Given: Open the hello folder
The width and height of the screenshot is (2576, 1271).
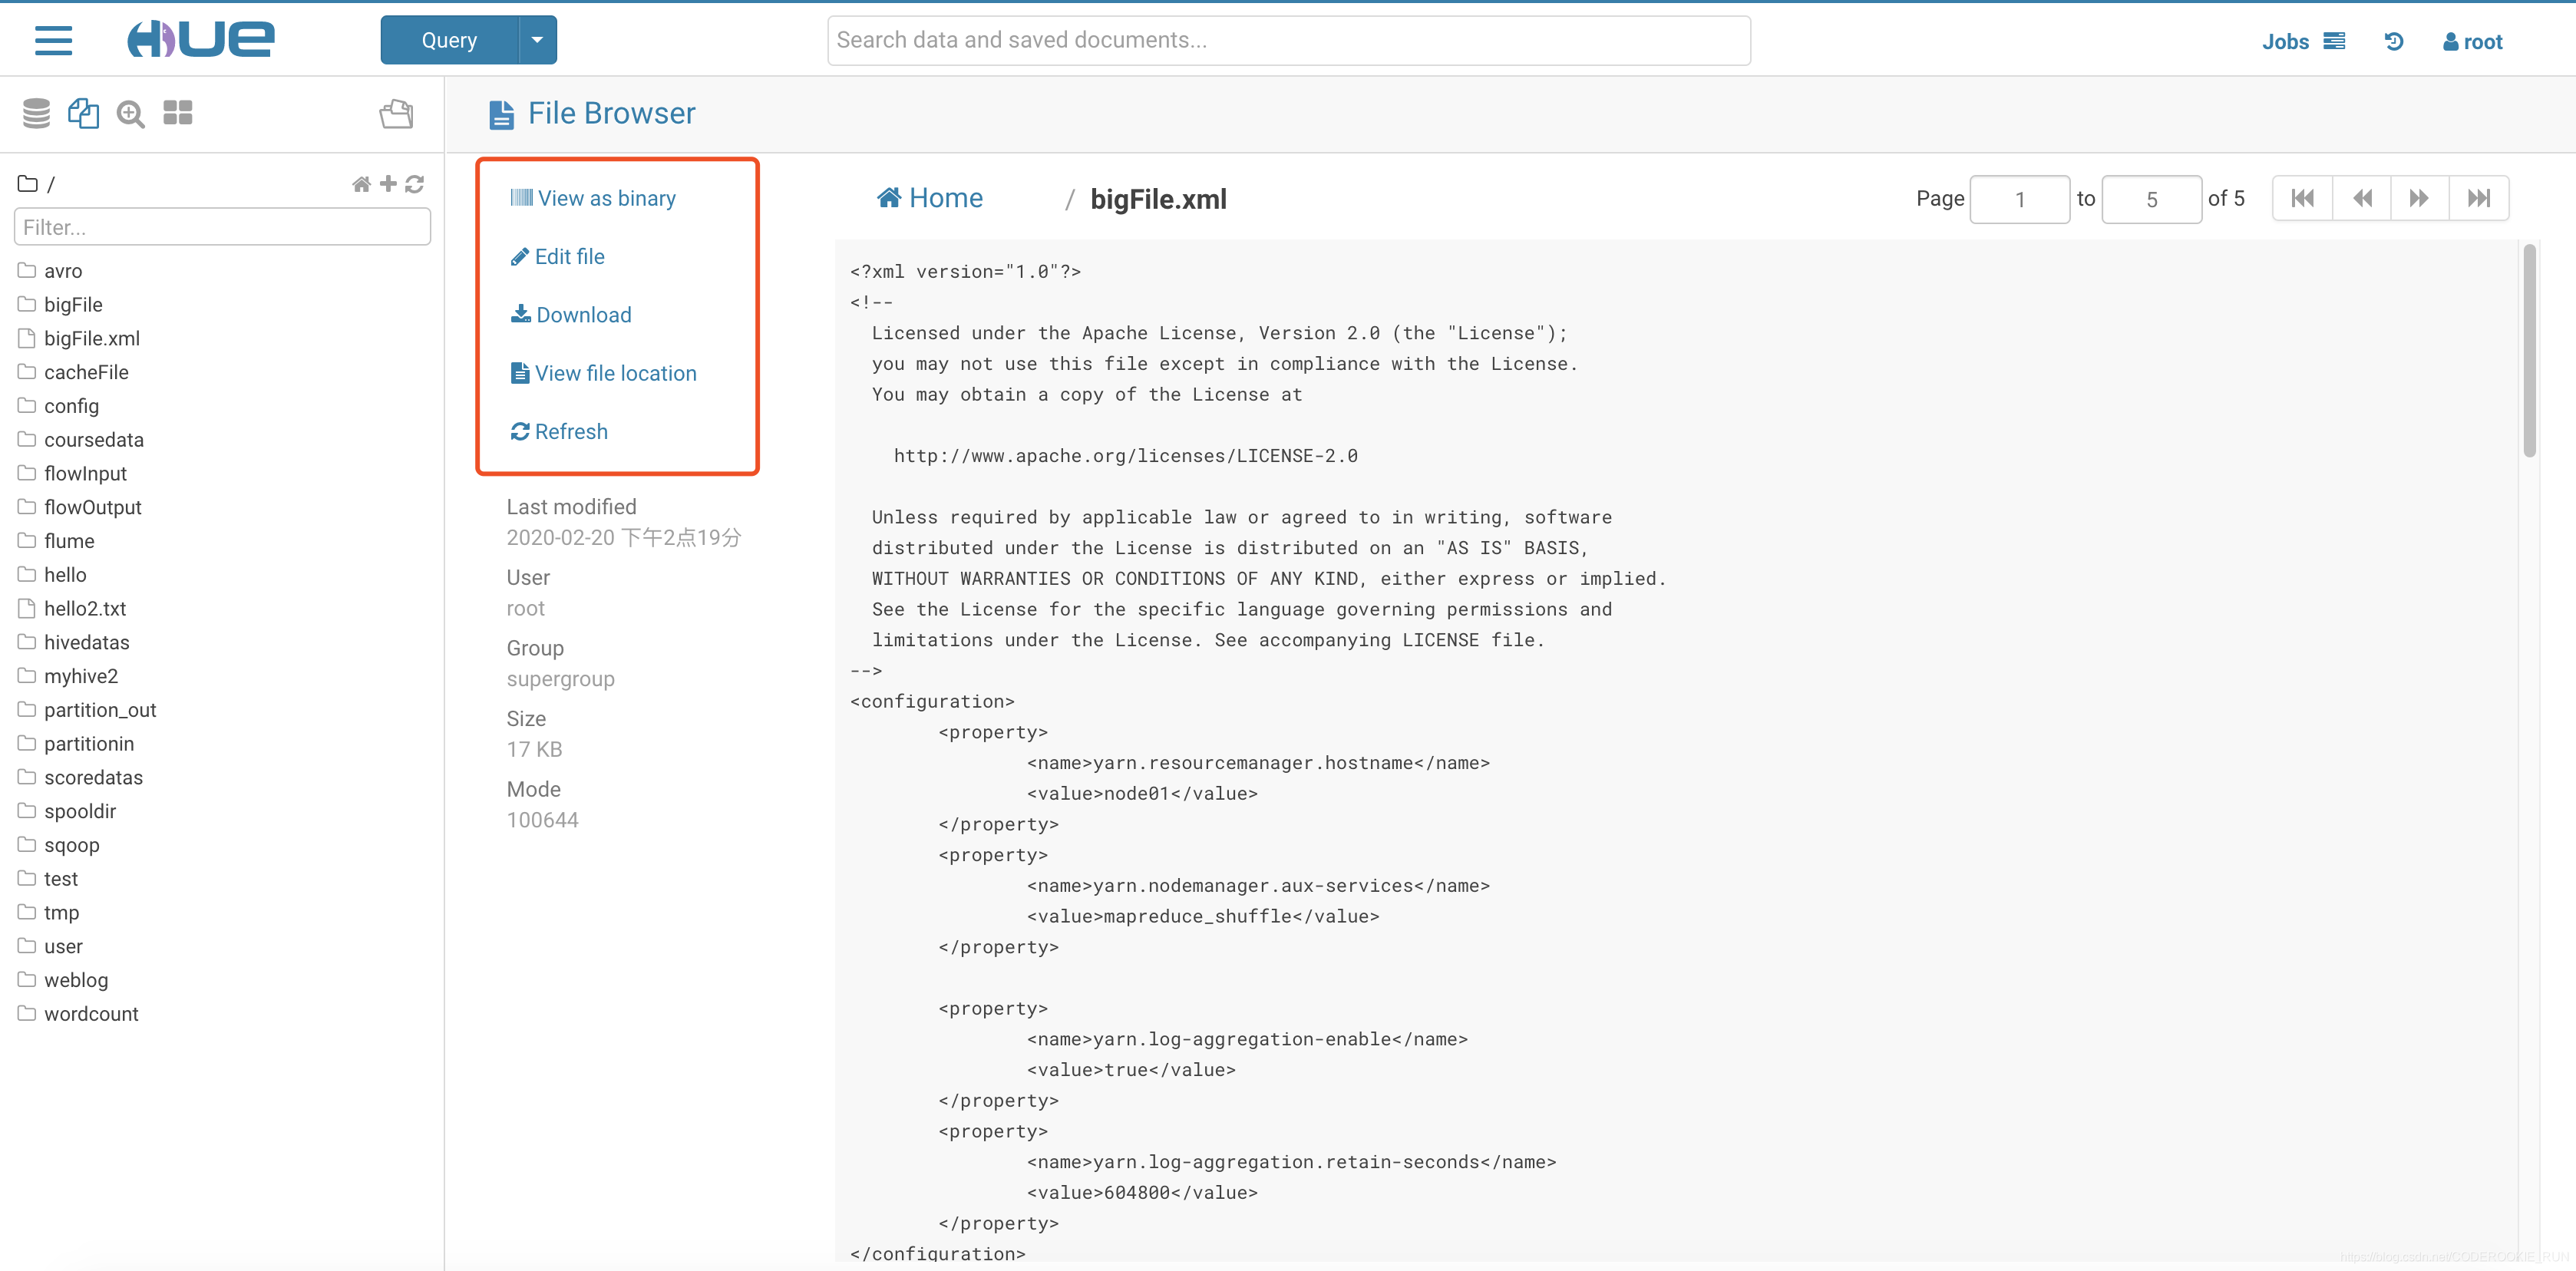Looking at the screenshot, I should tap(65, 575).
